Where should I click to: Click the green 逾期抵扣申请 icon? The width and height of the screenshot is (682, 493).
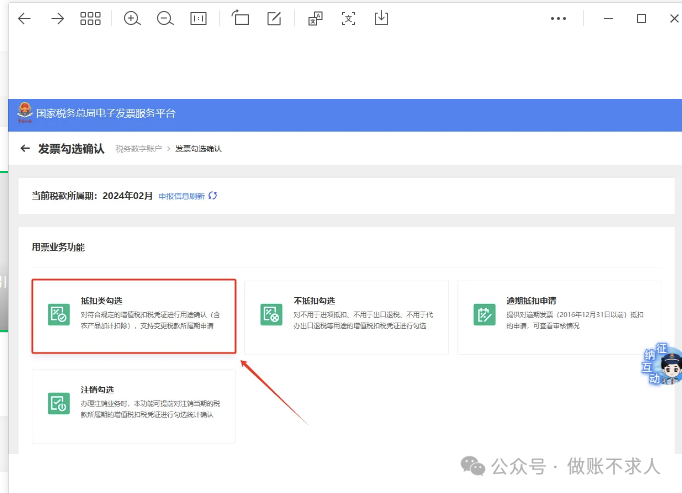click(485, 314)
